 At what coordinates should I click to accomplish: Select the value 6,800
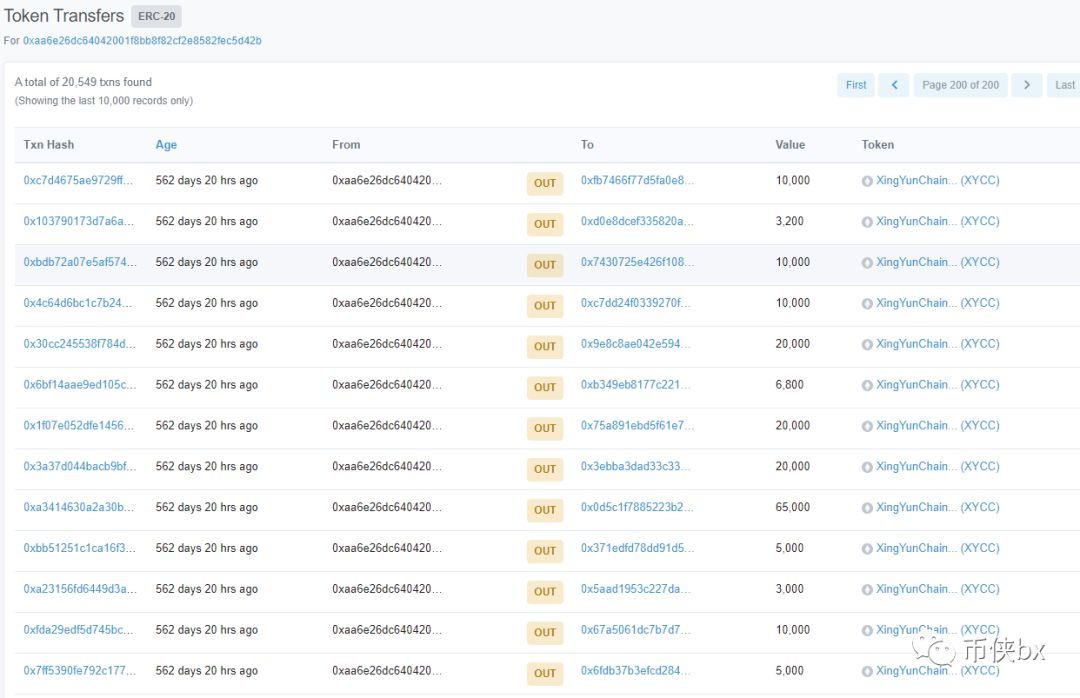(789, 384)
